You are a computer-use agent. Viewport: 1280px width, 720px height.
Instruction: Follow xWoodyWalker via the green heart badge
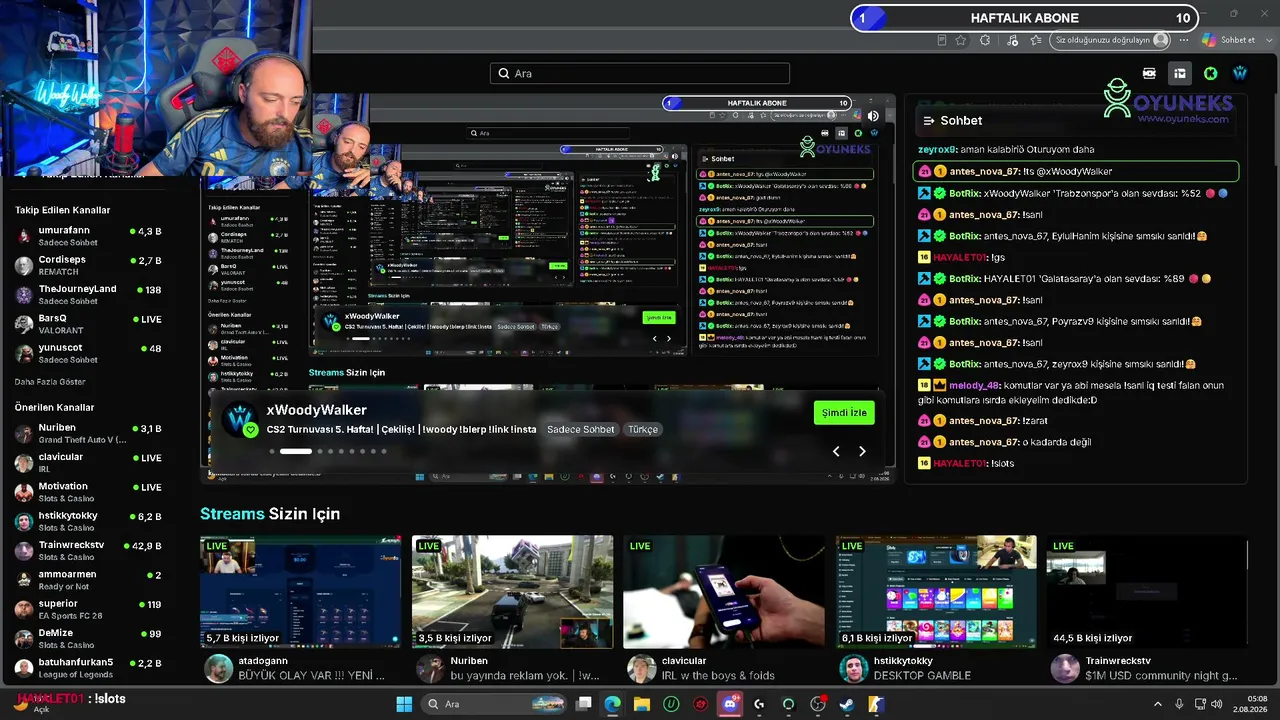[x=250, y=430]
